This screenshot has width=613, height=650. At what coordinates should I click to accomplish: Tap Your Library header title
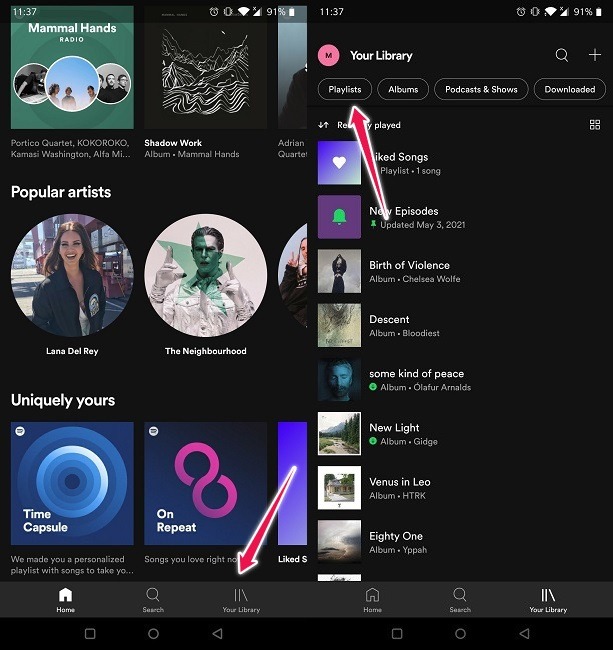[x=381, y=56]
